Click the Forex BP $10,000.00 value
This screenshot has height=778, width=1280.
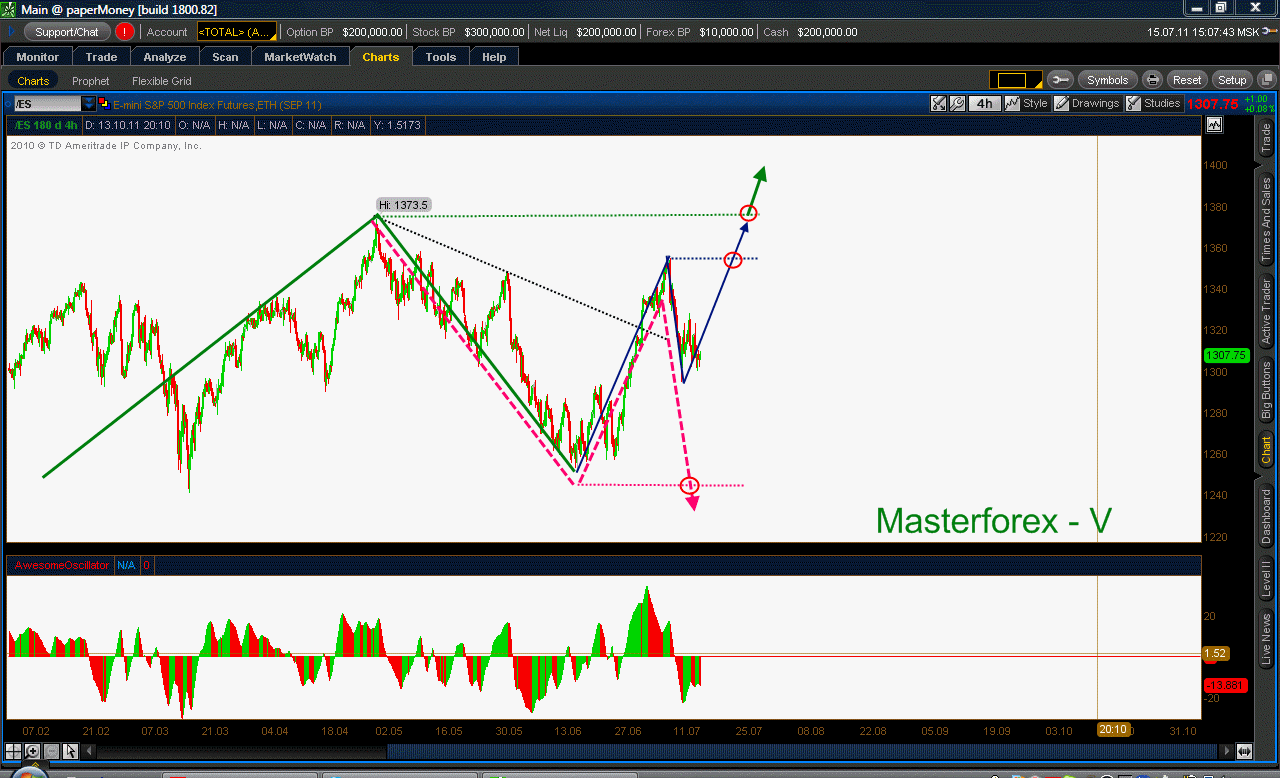pyautogui.click(x=725, y=32)
